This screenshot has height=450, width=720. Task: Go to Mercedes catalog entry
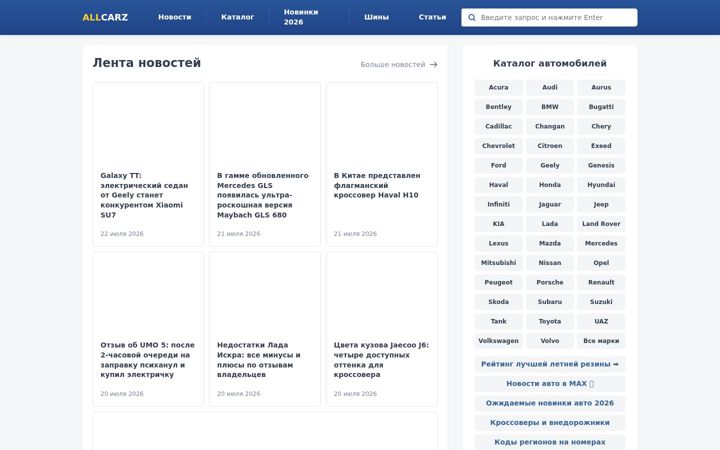pyautogui.click(x=601, y=243)
